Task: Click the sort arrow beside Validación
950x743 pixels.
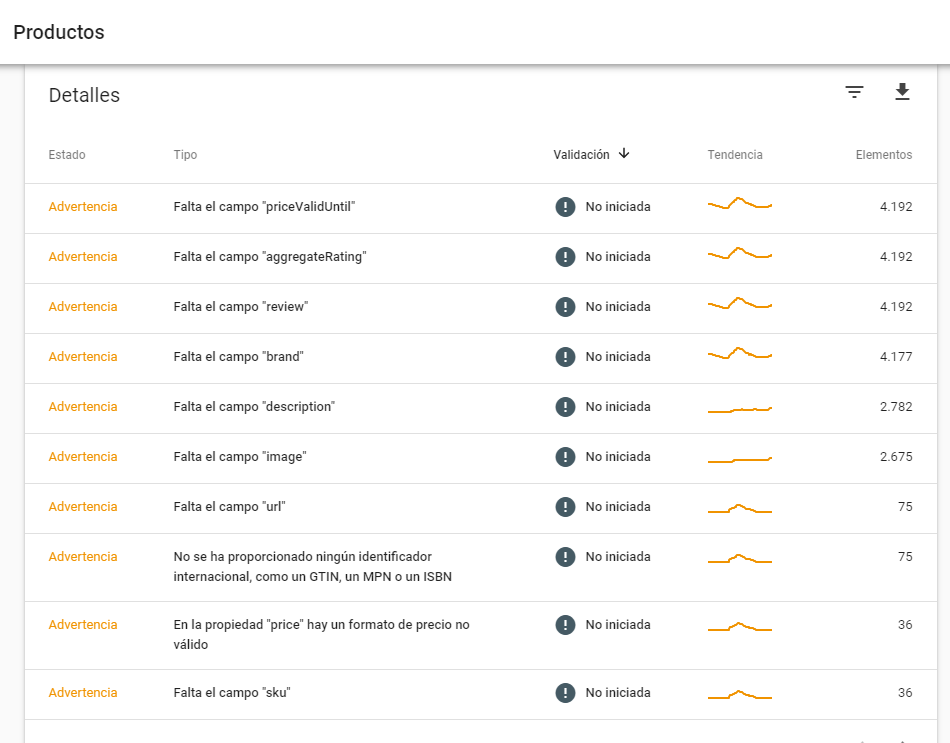Action: click(624, 154)
